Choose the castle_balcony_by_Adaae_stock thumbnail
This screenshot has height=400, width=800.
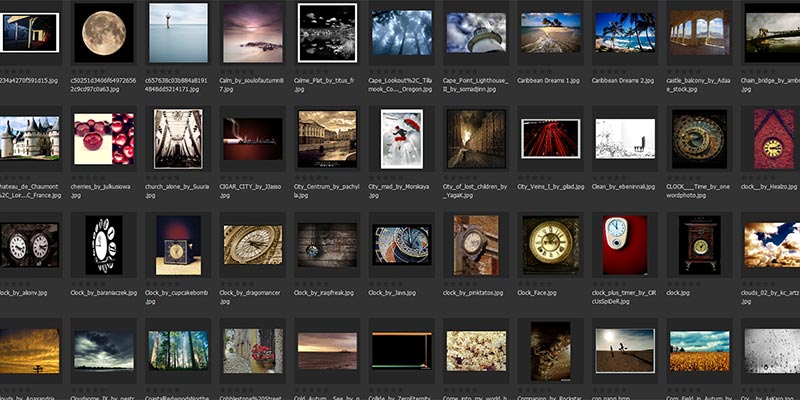click(700, 33)
